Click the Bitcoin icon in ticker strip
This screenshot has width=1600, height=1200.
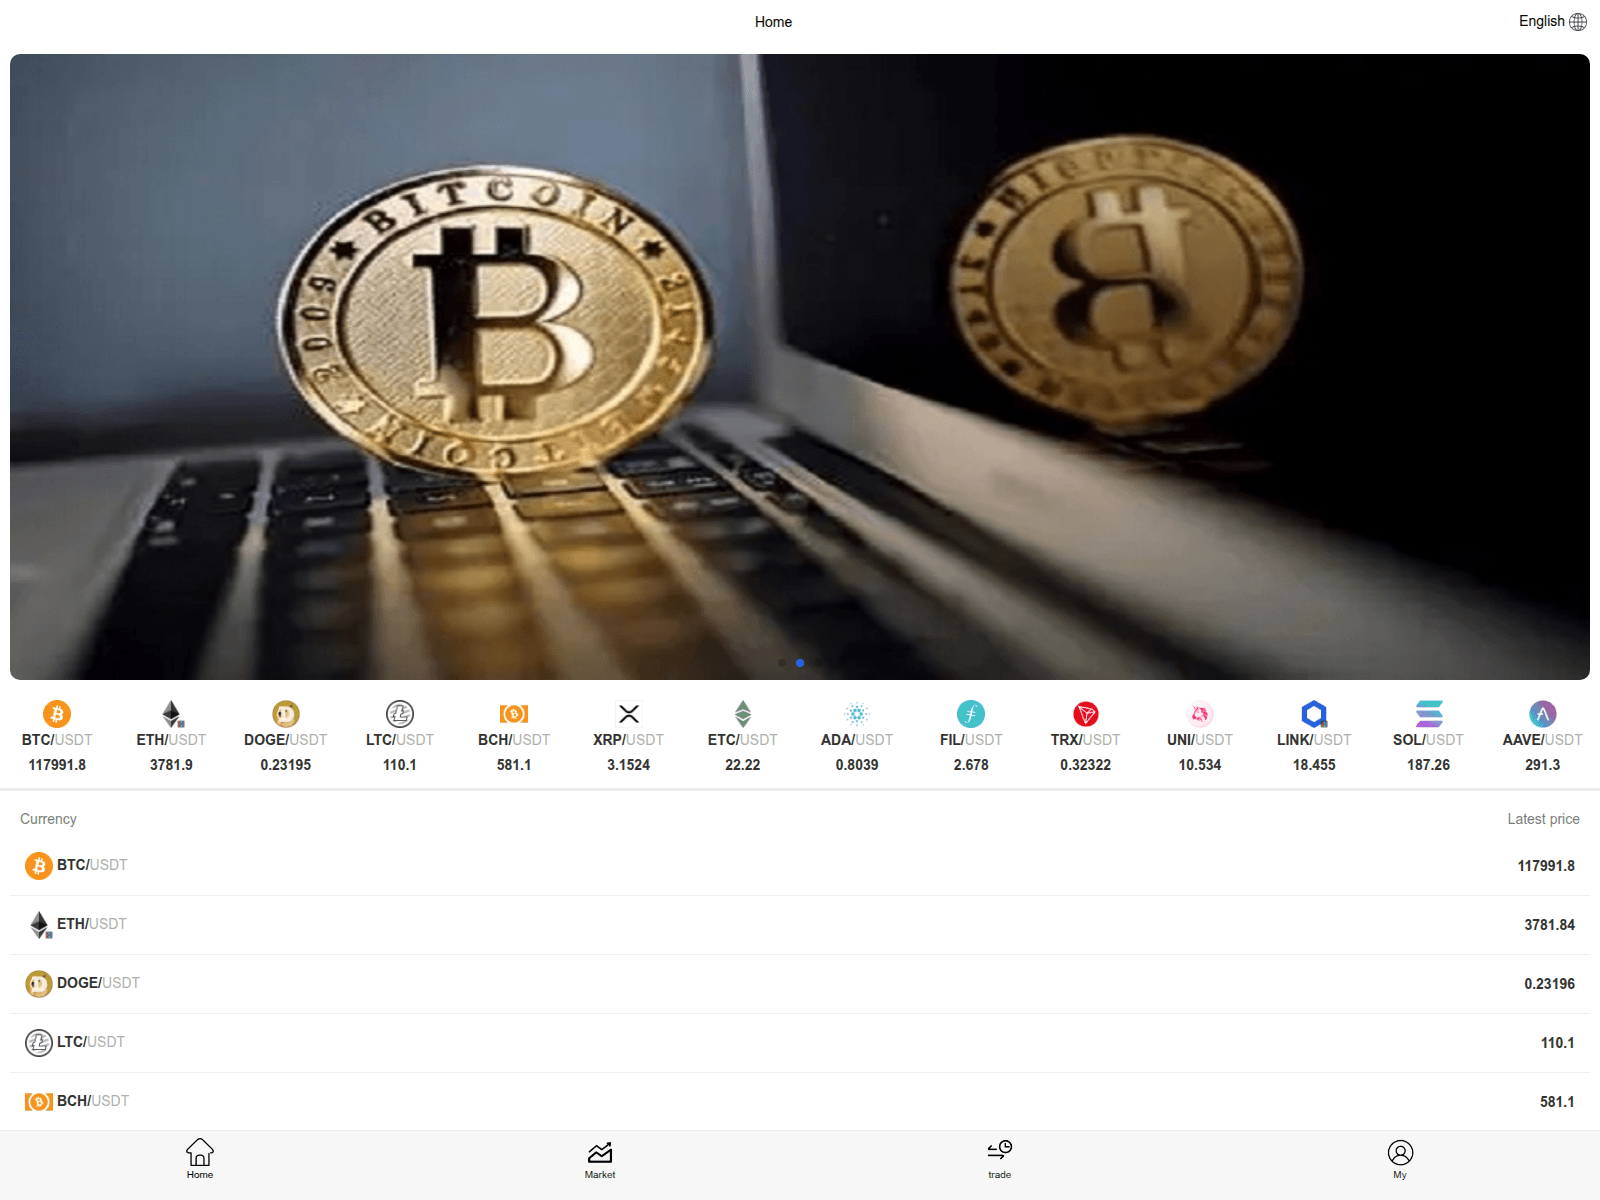point(57,714)
